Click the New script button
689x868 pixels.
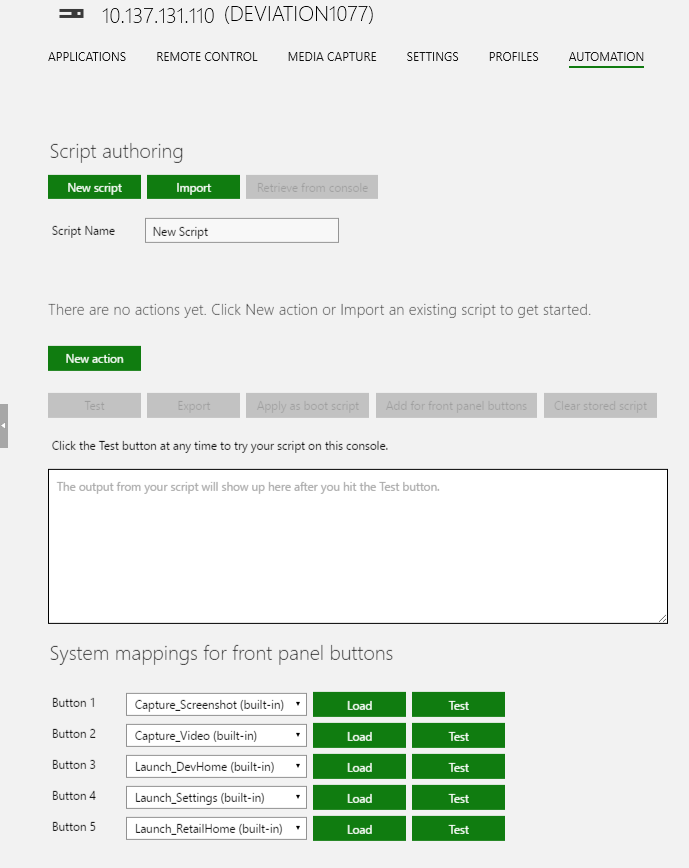[x=95, y=187]
